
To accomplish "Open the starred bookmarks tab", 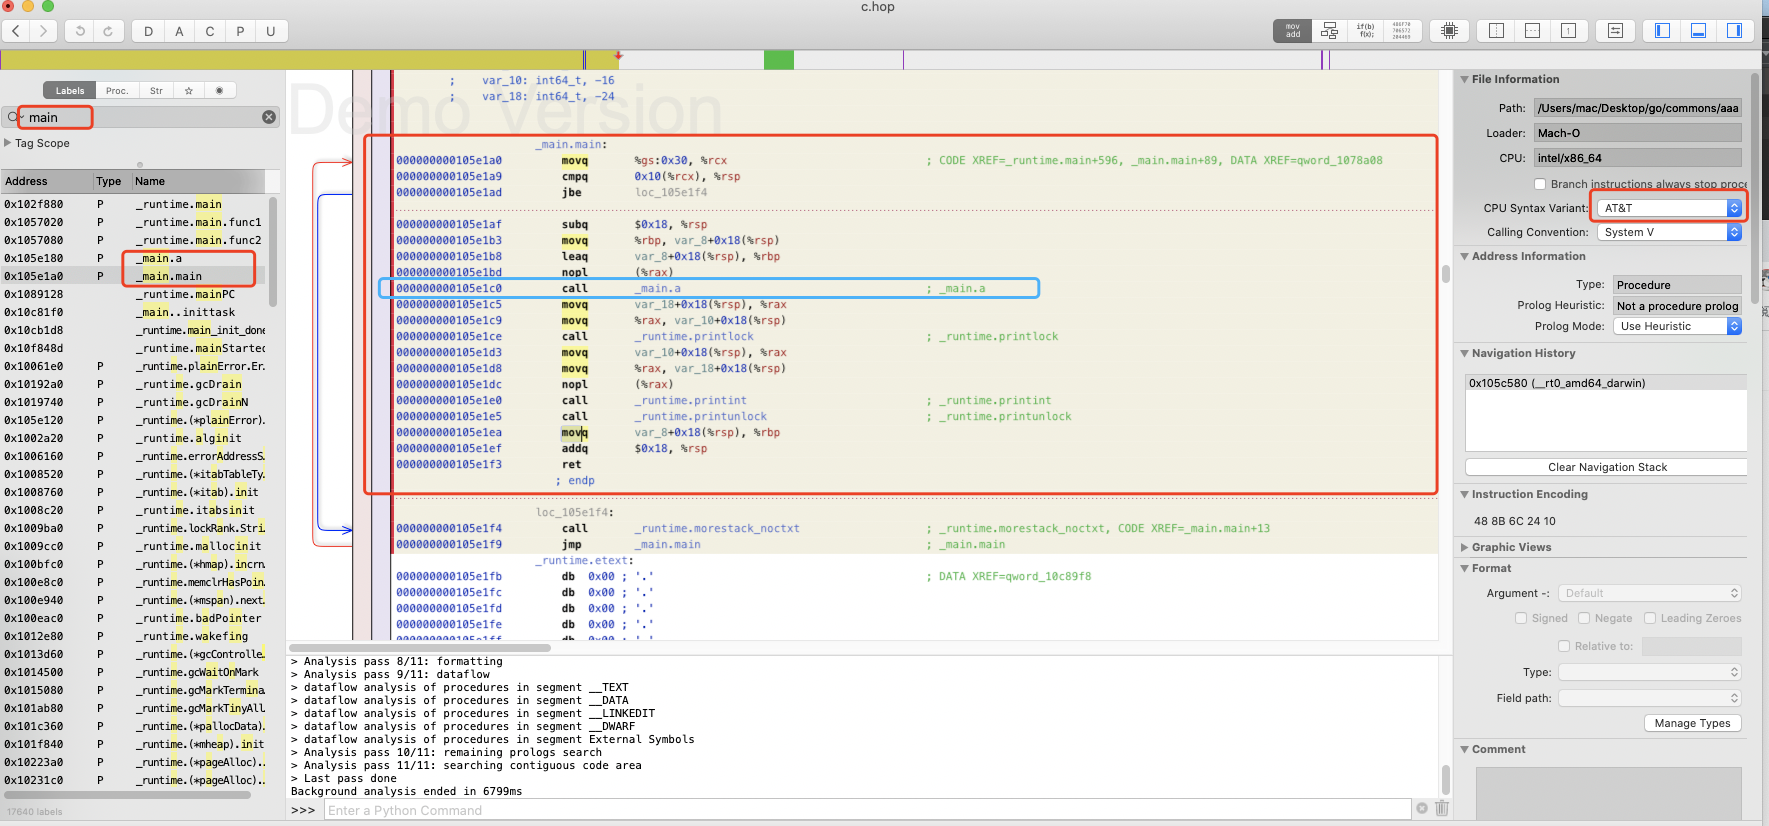I will 188,90.
